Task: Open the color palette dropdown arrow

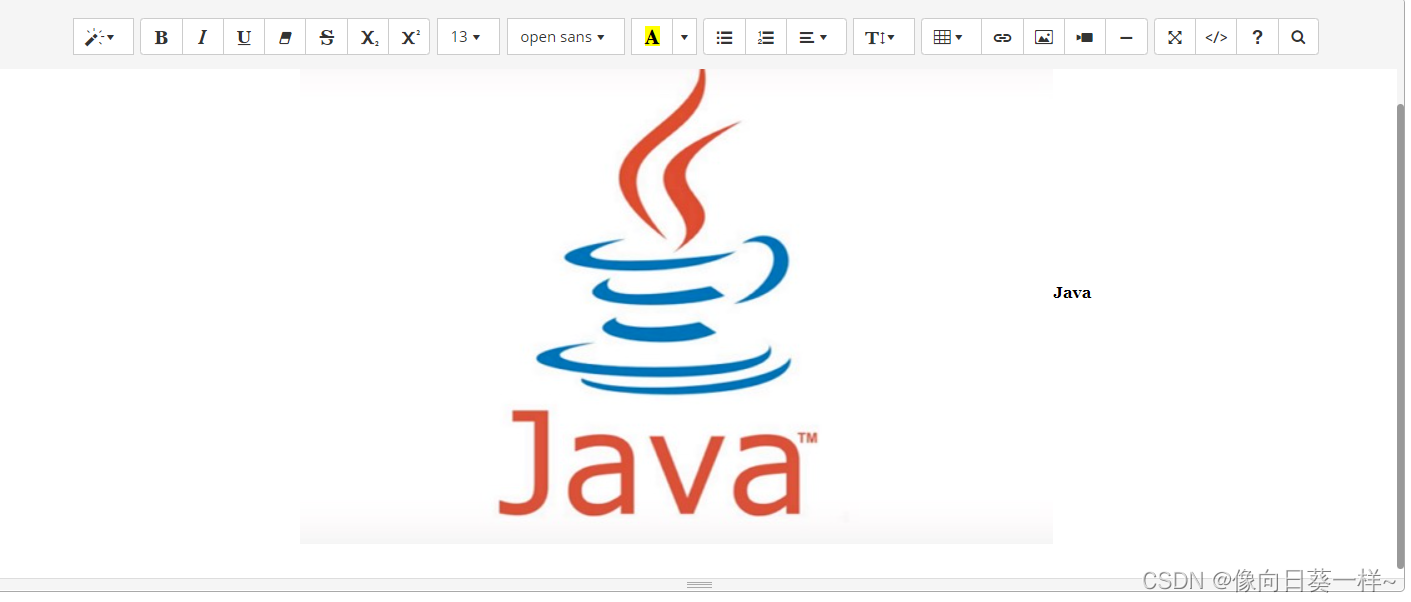Action: tap(684, 37)
